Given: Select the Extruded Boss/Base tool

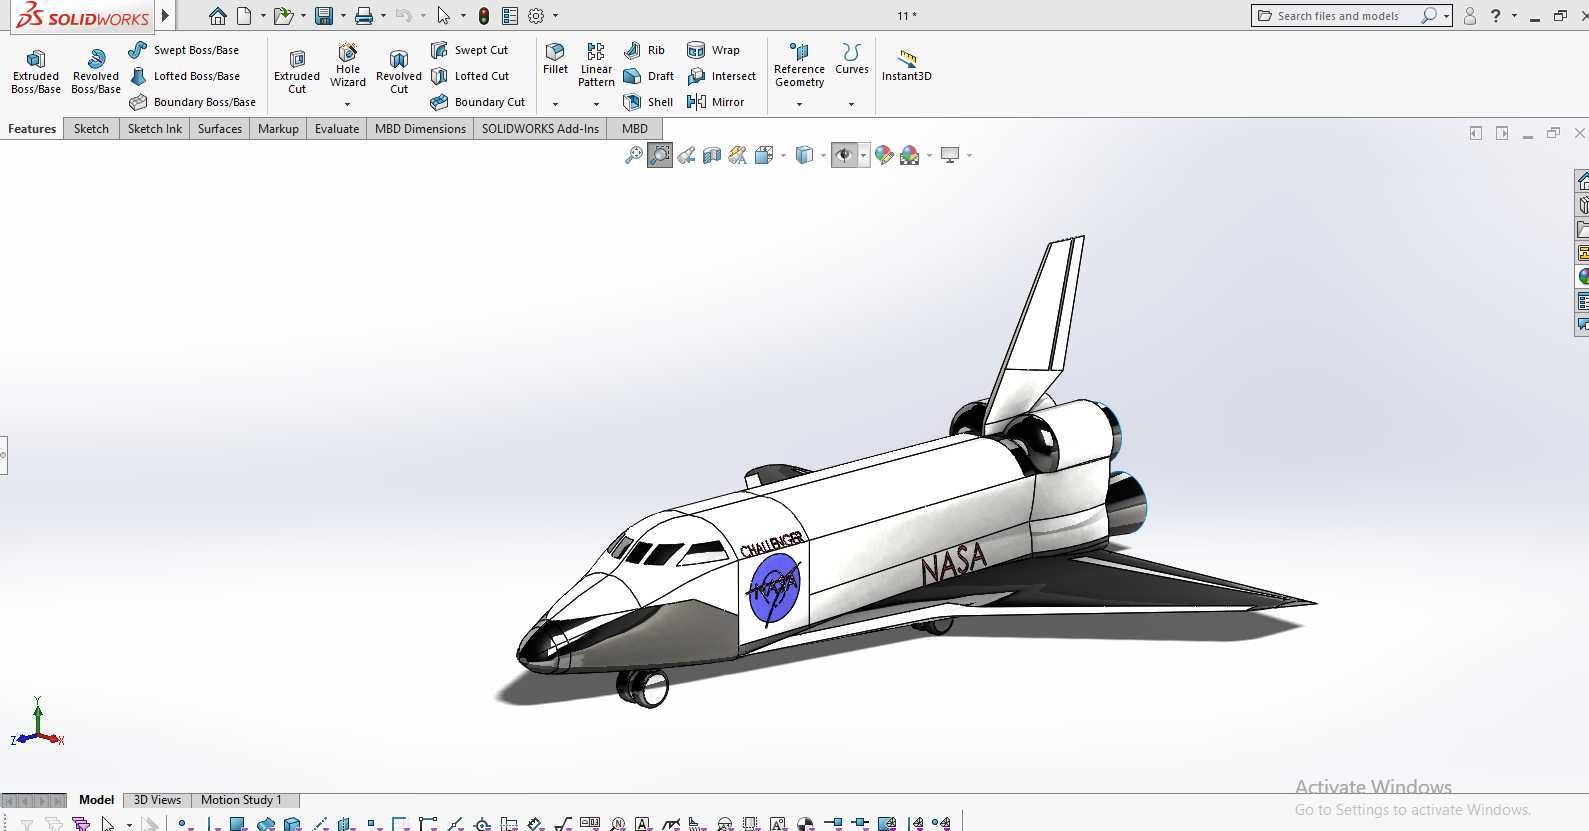Looking at the screenshot, I should 36,71.
